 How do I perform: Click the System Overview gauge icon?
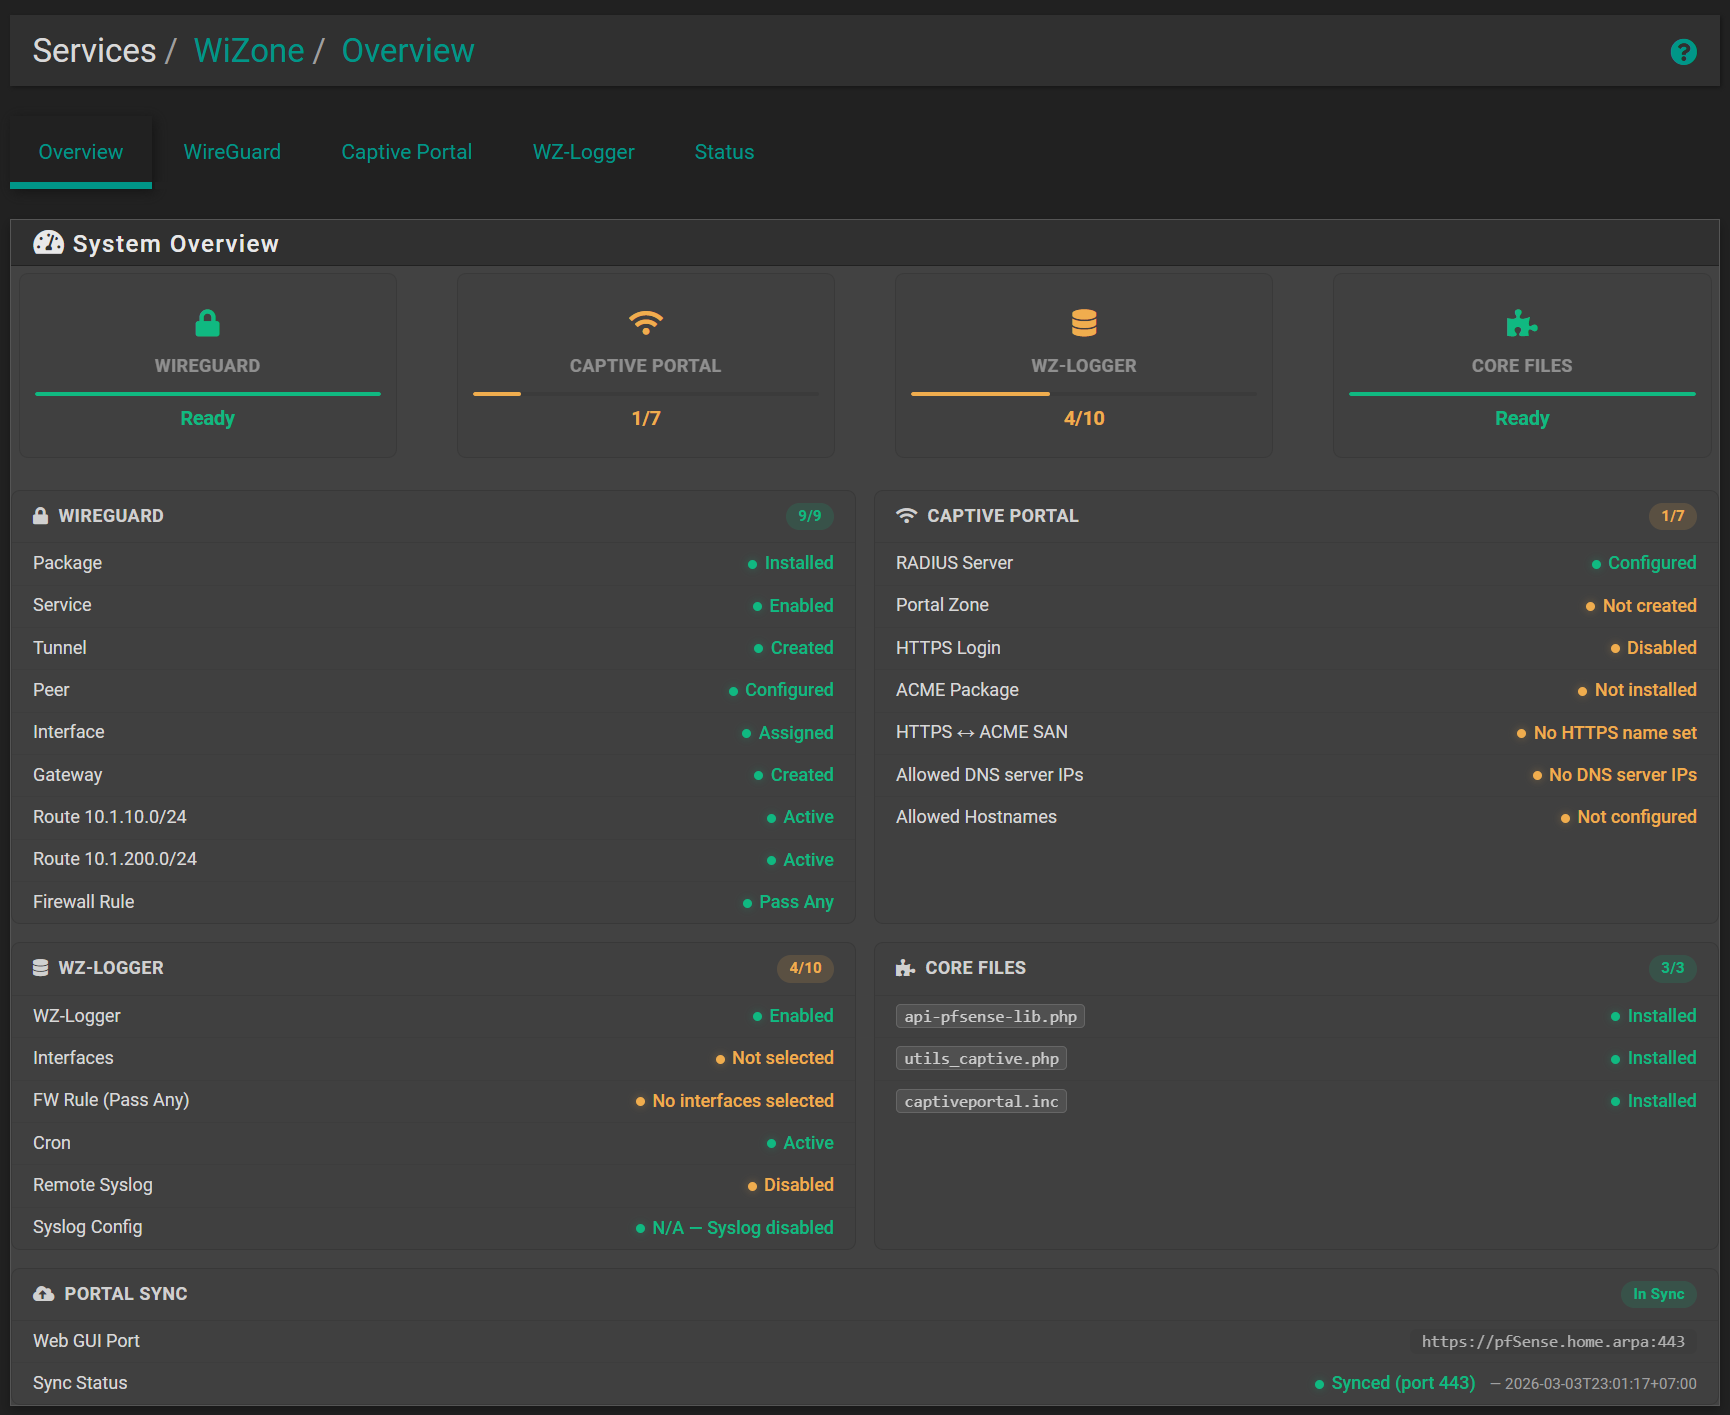pos(48,242)
